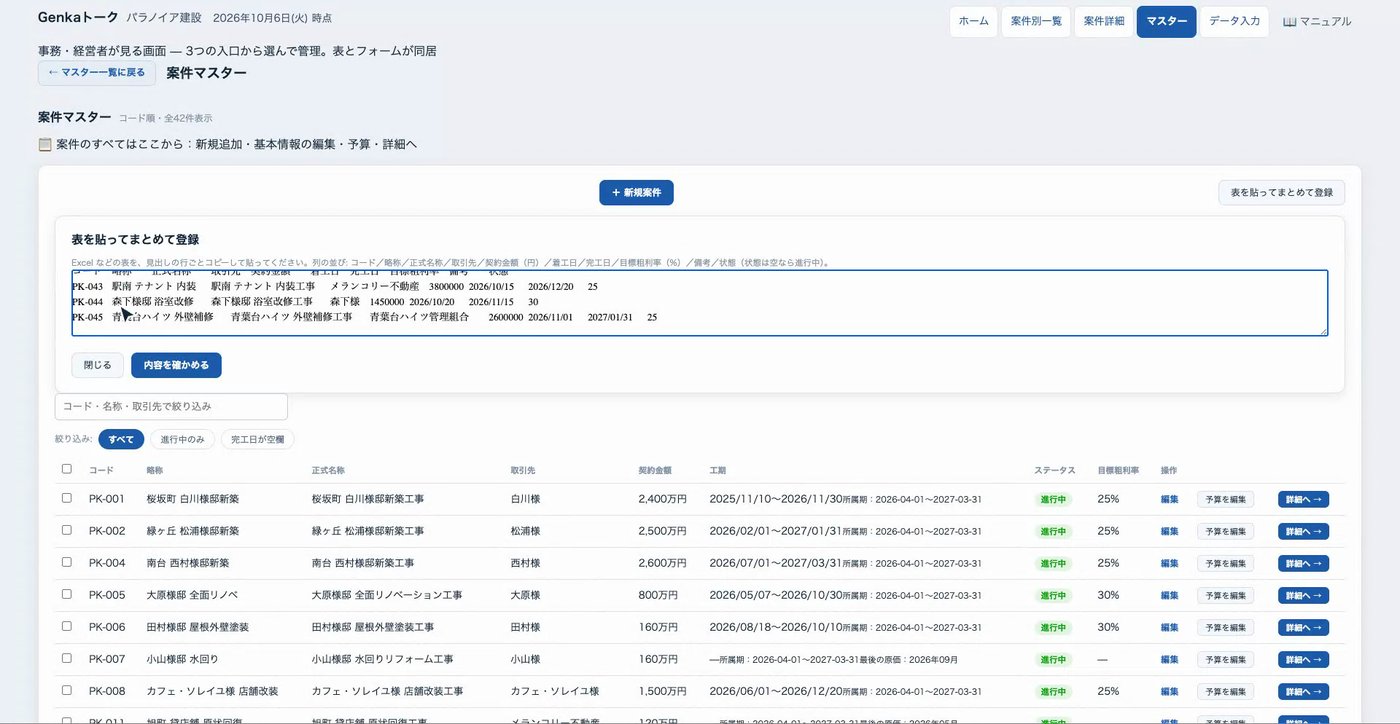Edit the PK-008 row via 編集
Viewport: 1400px width, 724px height.
point(1170,691)
